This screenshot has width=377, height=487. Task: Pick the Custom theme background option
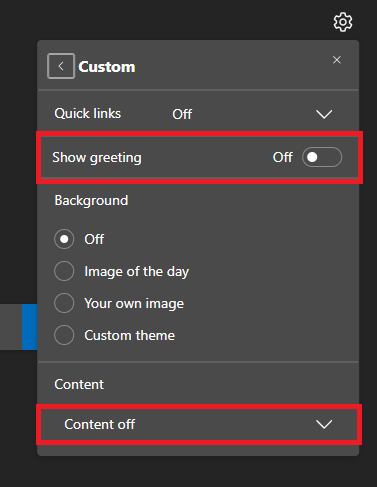tap(64, 335)
